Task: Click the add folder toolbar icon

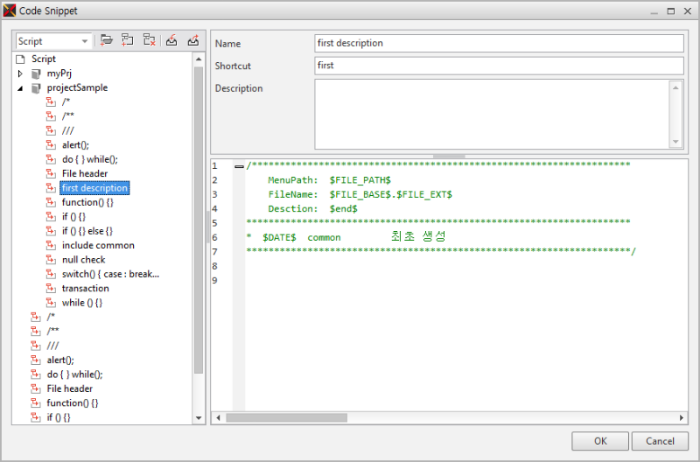Action: pos(106,41)
